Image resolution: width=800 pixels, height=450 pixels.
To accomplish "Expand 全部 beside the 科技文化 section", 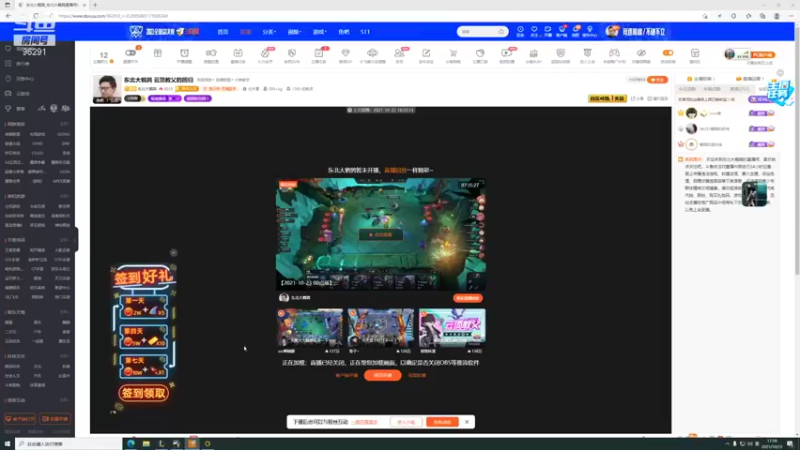I will [x=64, y=356].
